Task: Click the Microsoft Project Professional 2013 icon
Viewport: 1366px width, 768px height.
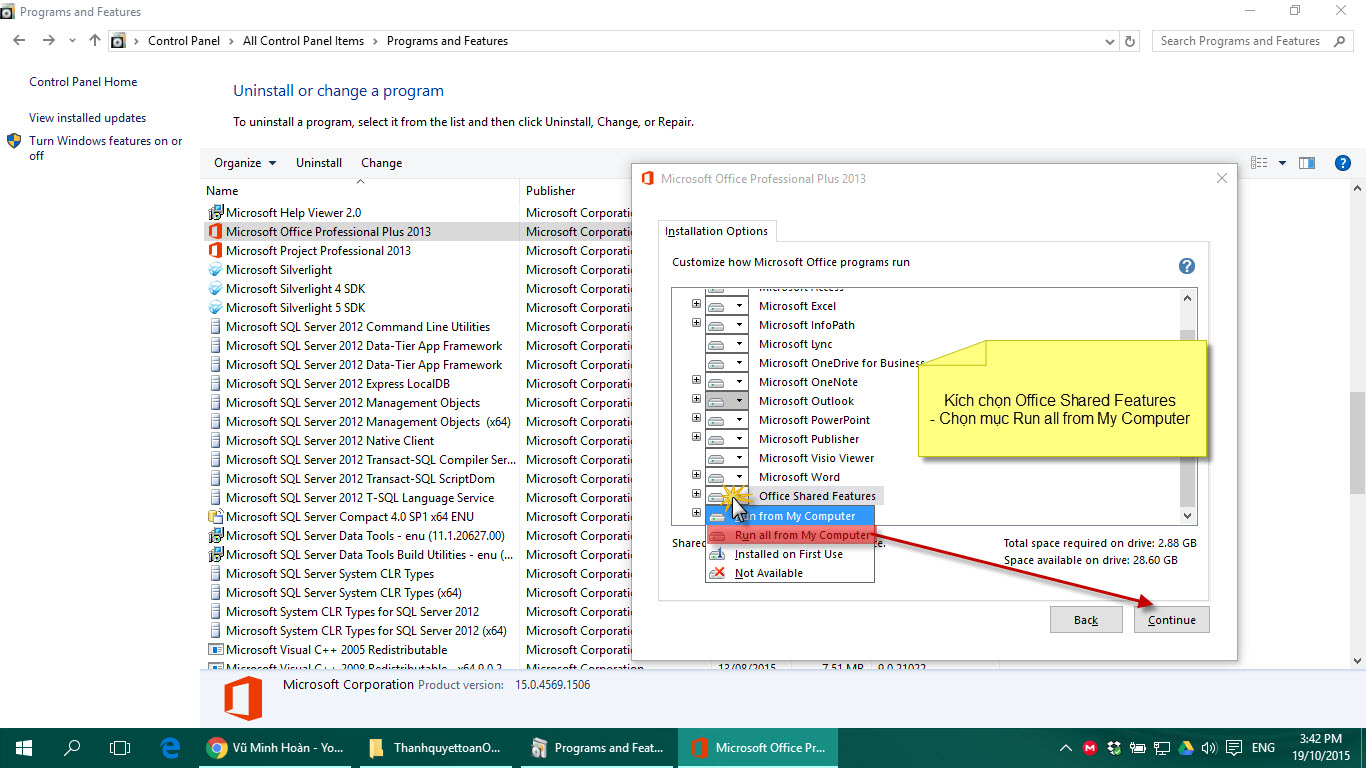Action: (215, 251)
